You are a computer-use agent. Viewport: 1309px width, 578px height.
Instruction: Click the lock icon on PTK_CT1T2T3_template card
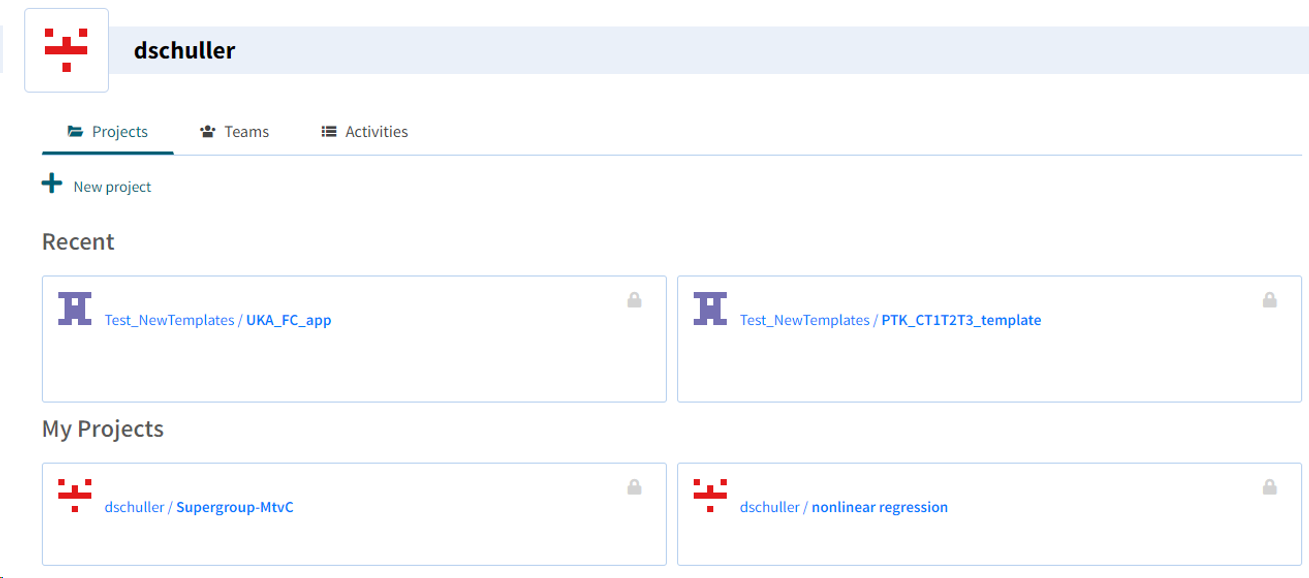click(1269, 300)
